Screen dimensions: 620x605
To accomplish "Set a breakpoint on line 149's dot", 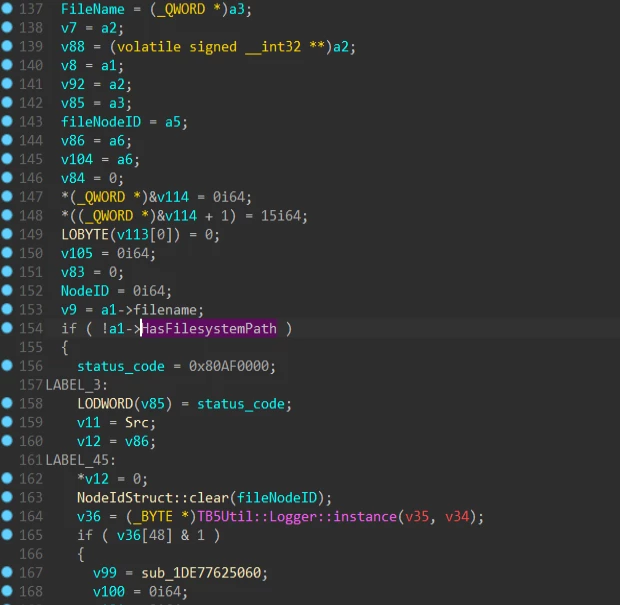I will (8, 235).
